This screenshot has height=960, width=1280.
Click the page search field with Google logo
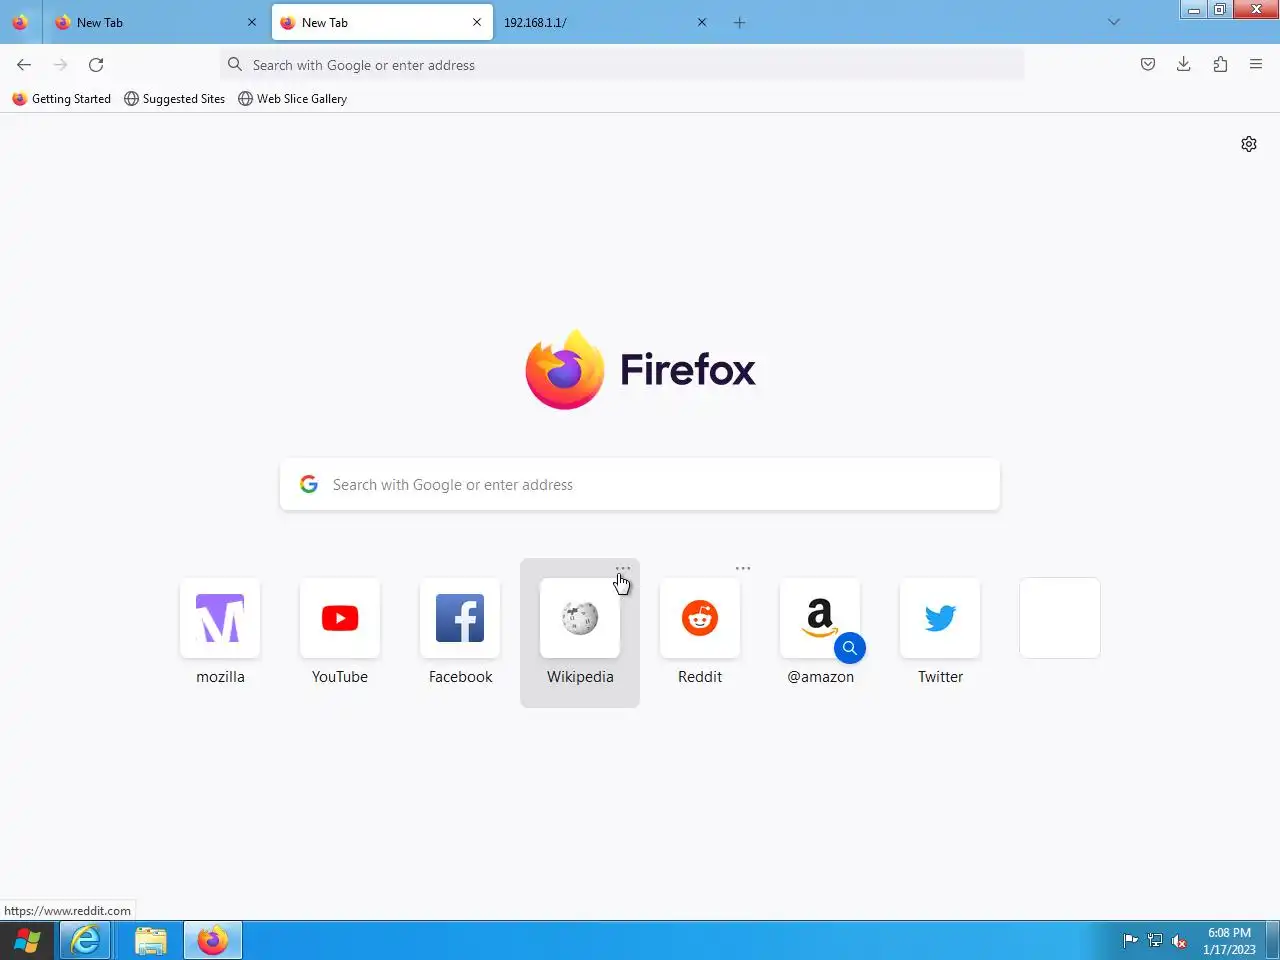pos(640,485)
